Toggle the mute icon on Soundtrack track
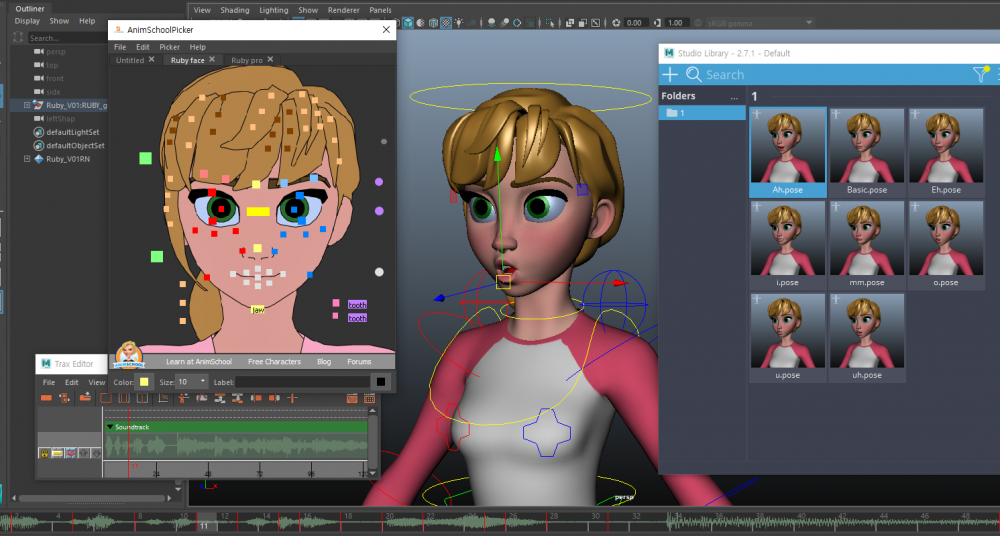1000x536 pixels. 71,453
